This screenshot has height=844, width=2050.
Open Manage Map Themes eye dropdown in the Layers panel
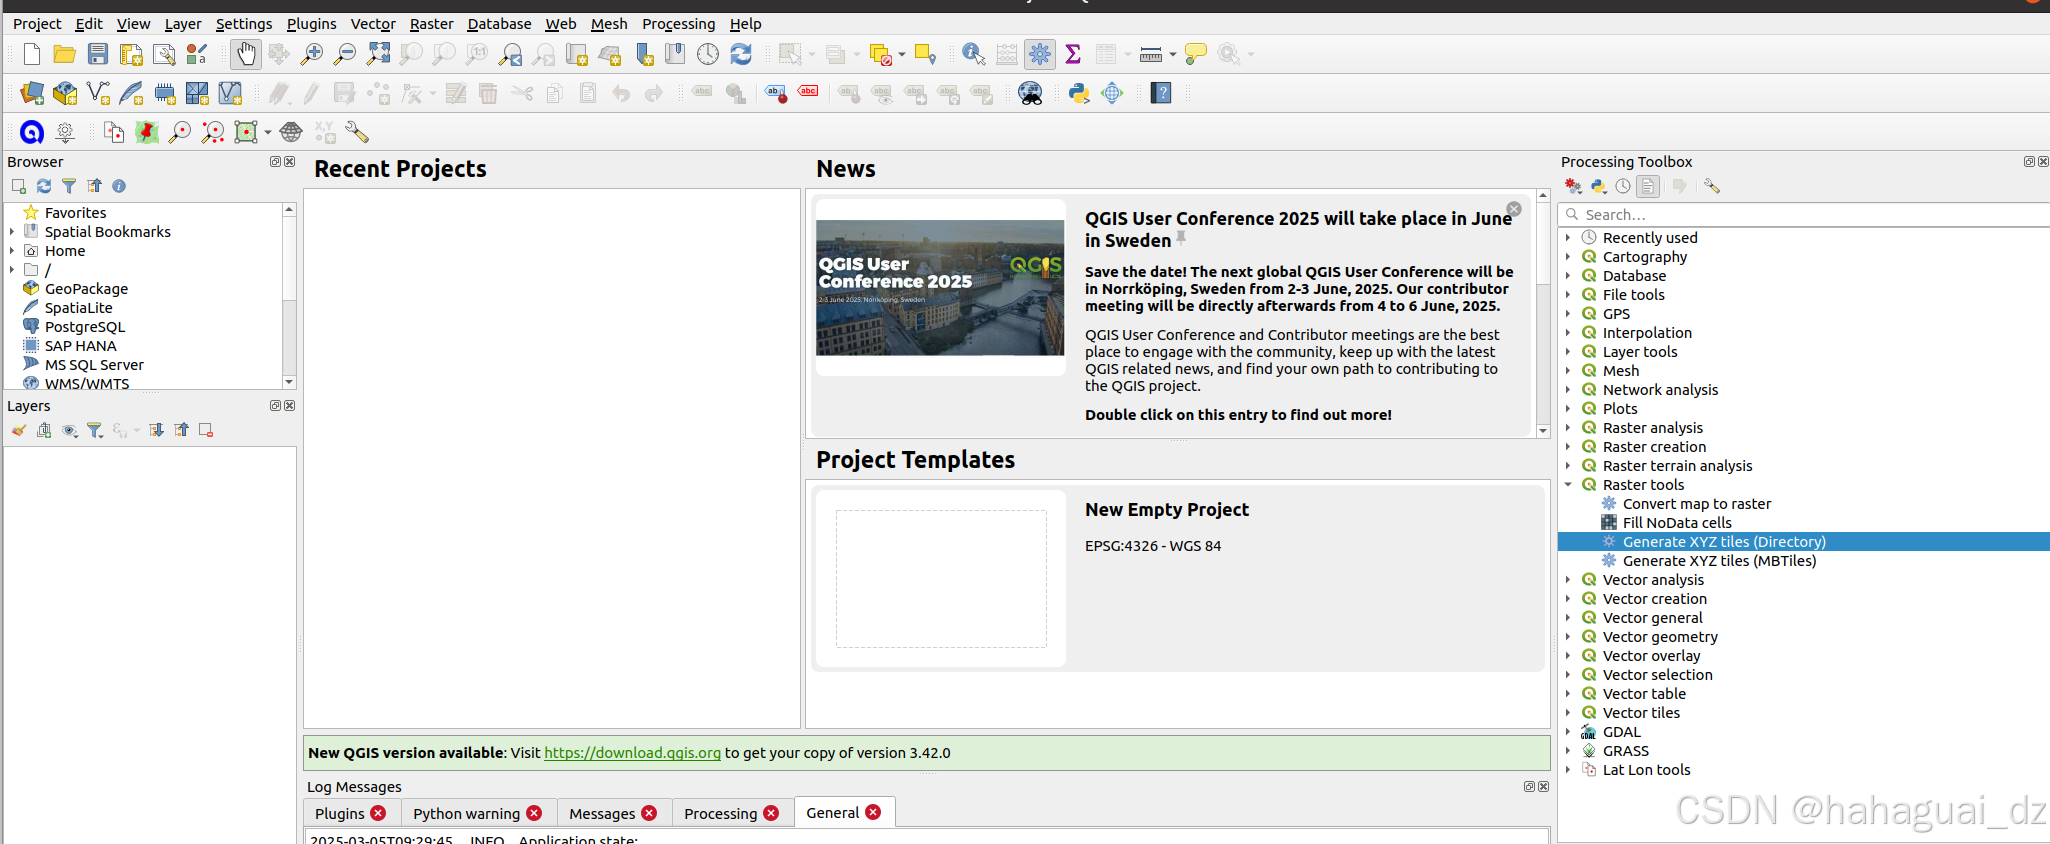70,430
